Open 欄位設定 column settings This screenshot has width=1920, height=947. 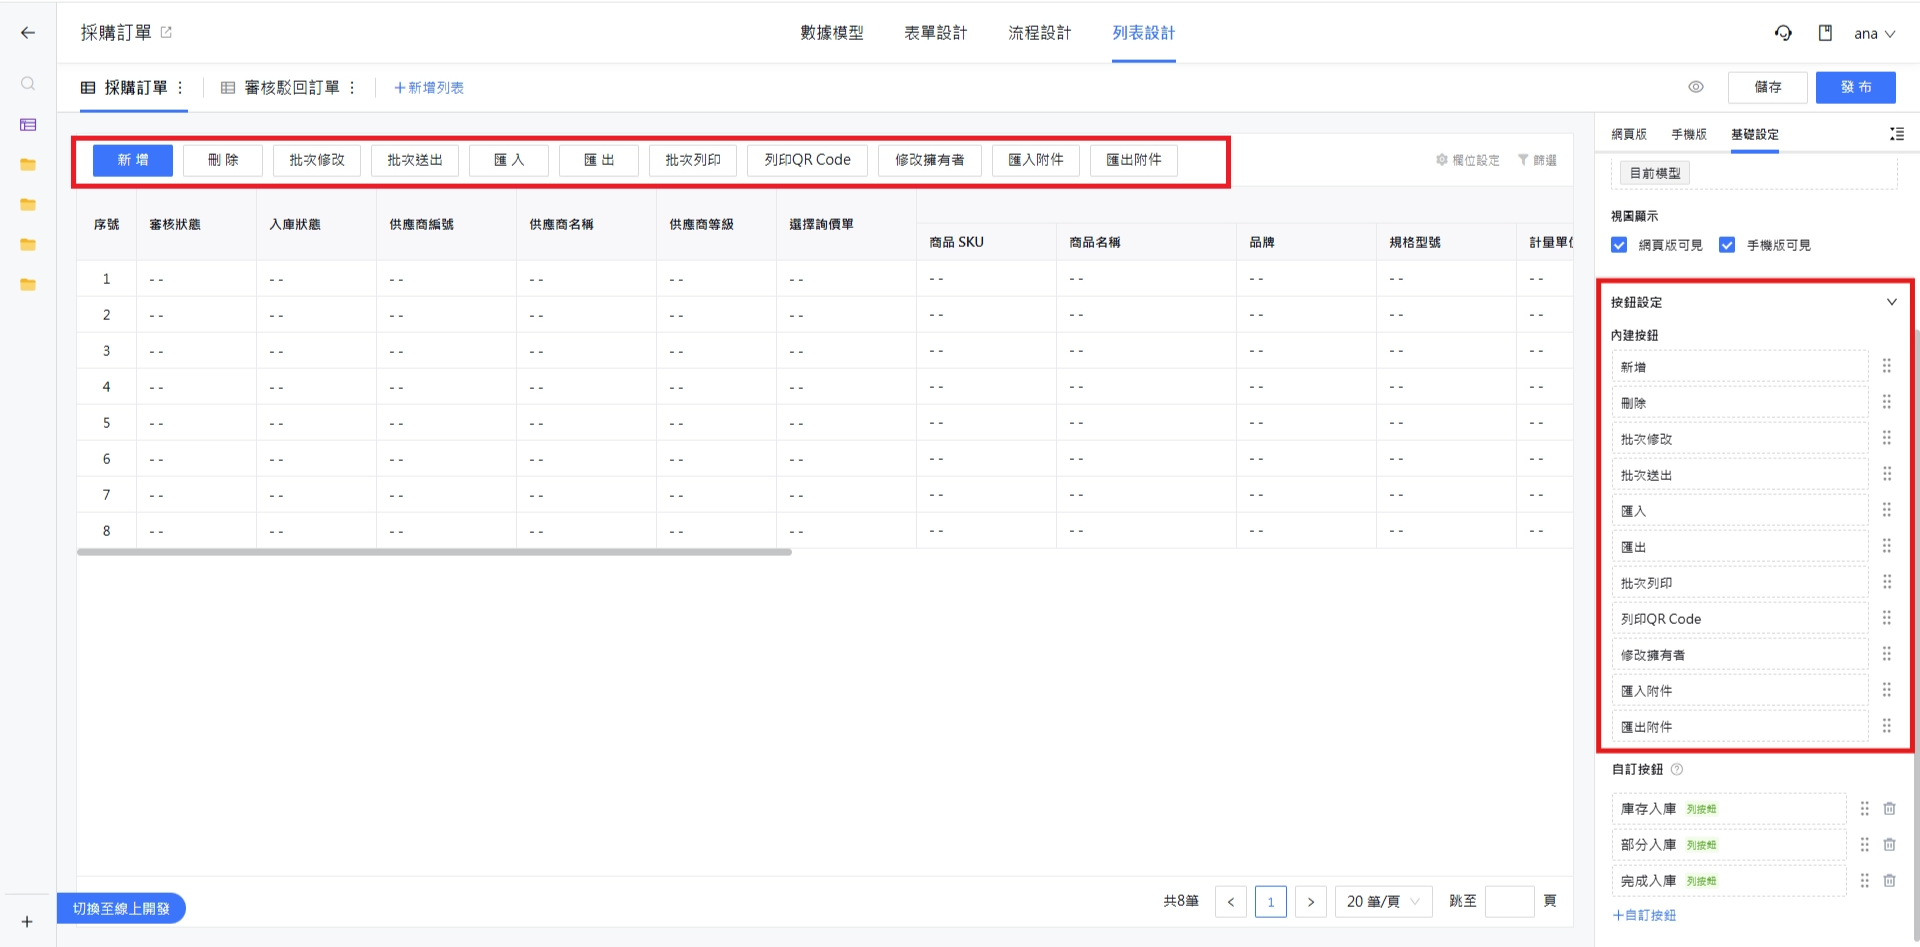click(x=1468, y=160)
